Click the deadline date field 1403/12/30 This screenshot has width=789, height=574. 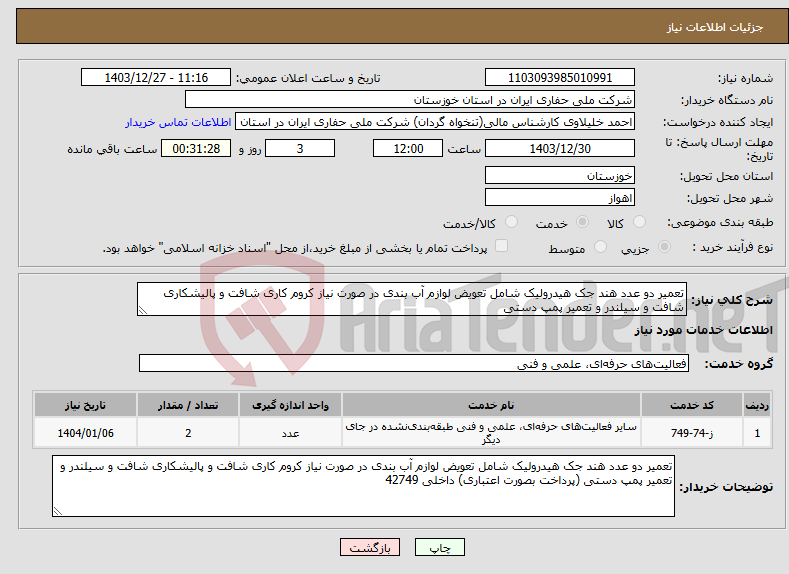[560, 148]
